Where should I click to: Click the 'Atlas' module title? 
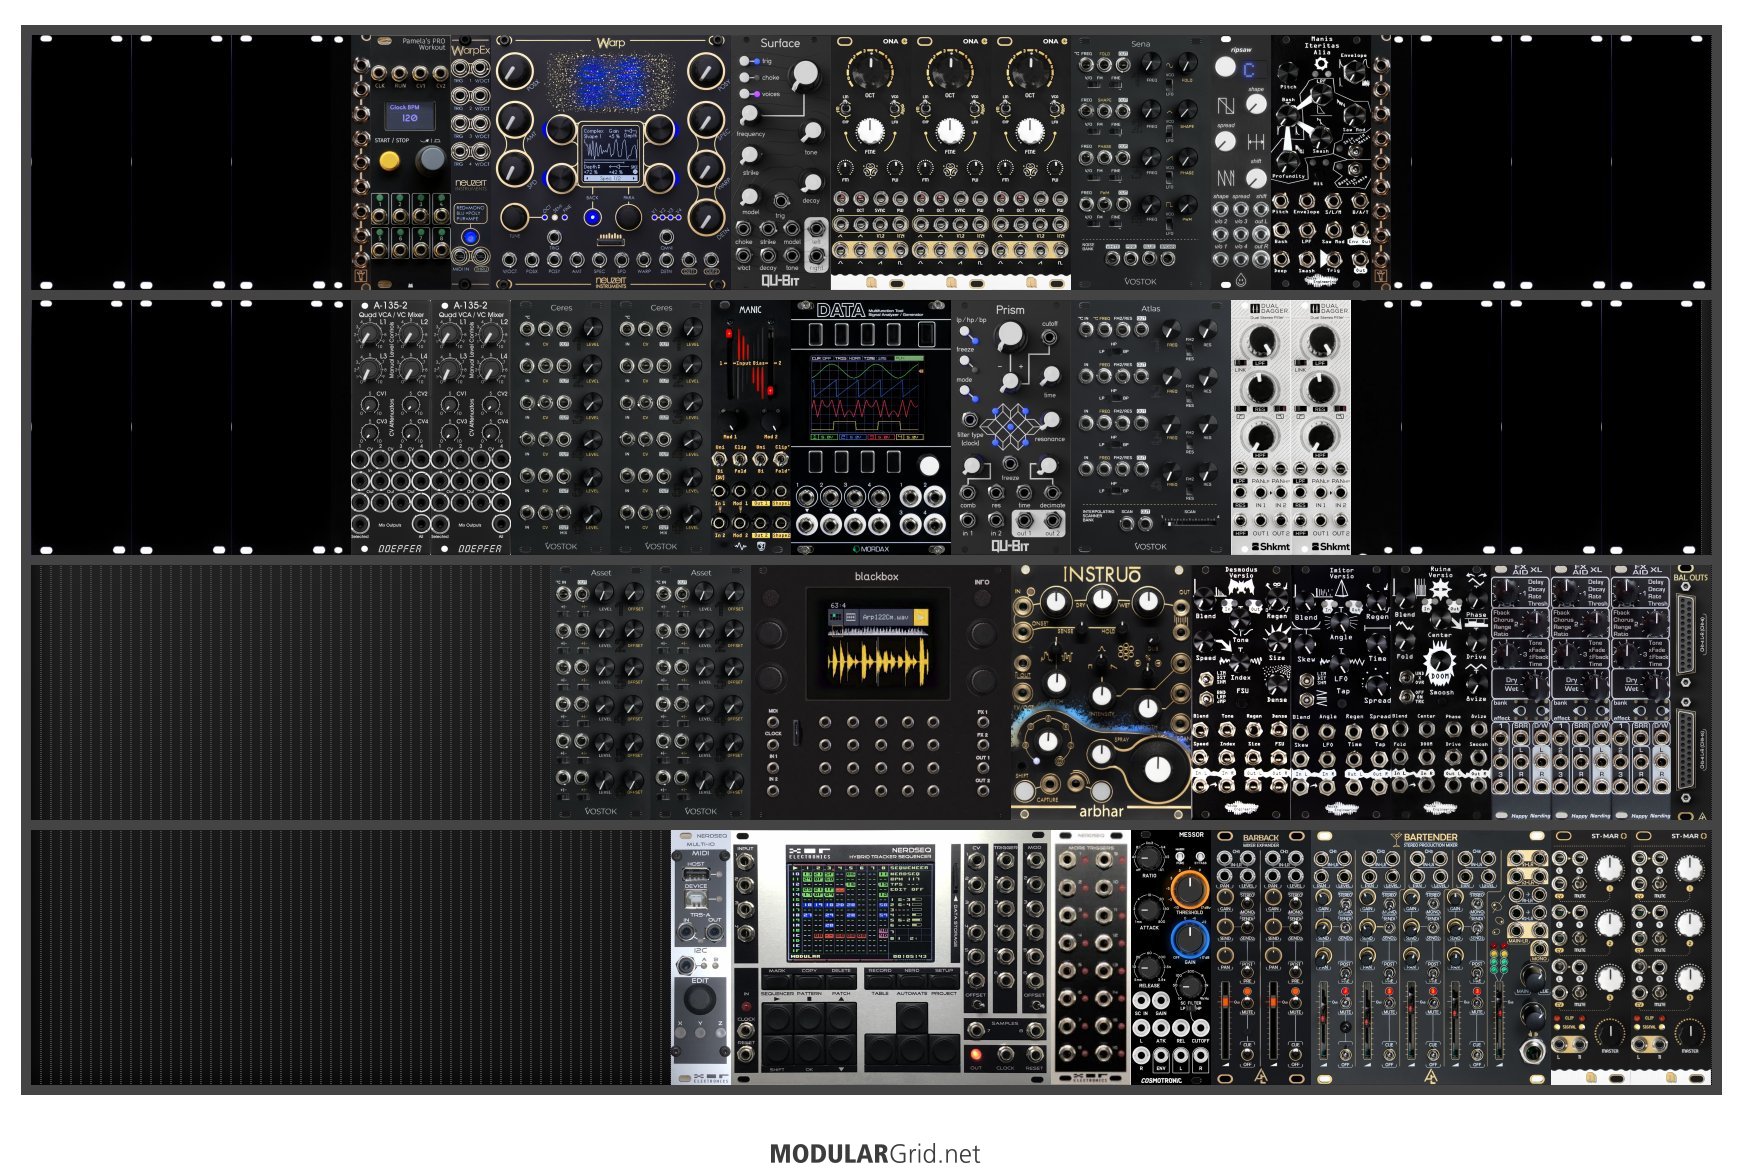[1151, 308]
